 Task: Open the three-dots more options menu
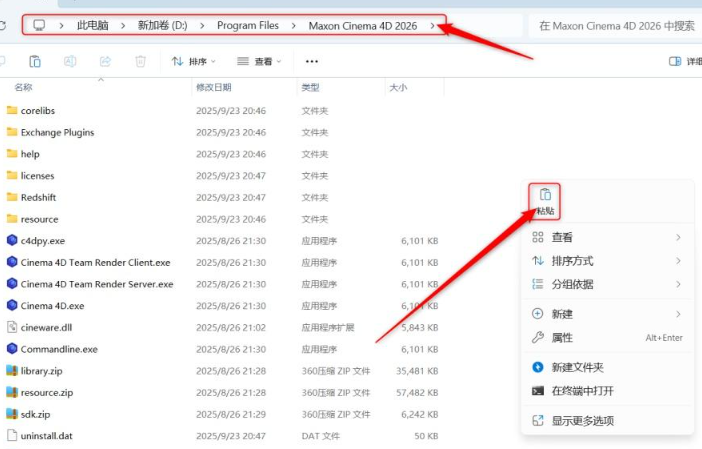pos(312,61)
